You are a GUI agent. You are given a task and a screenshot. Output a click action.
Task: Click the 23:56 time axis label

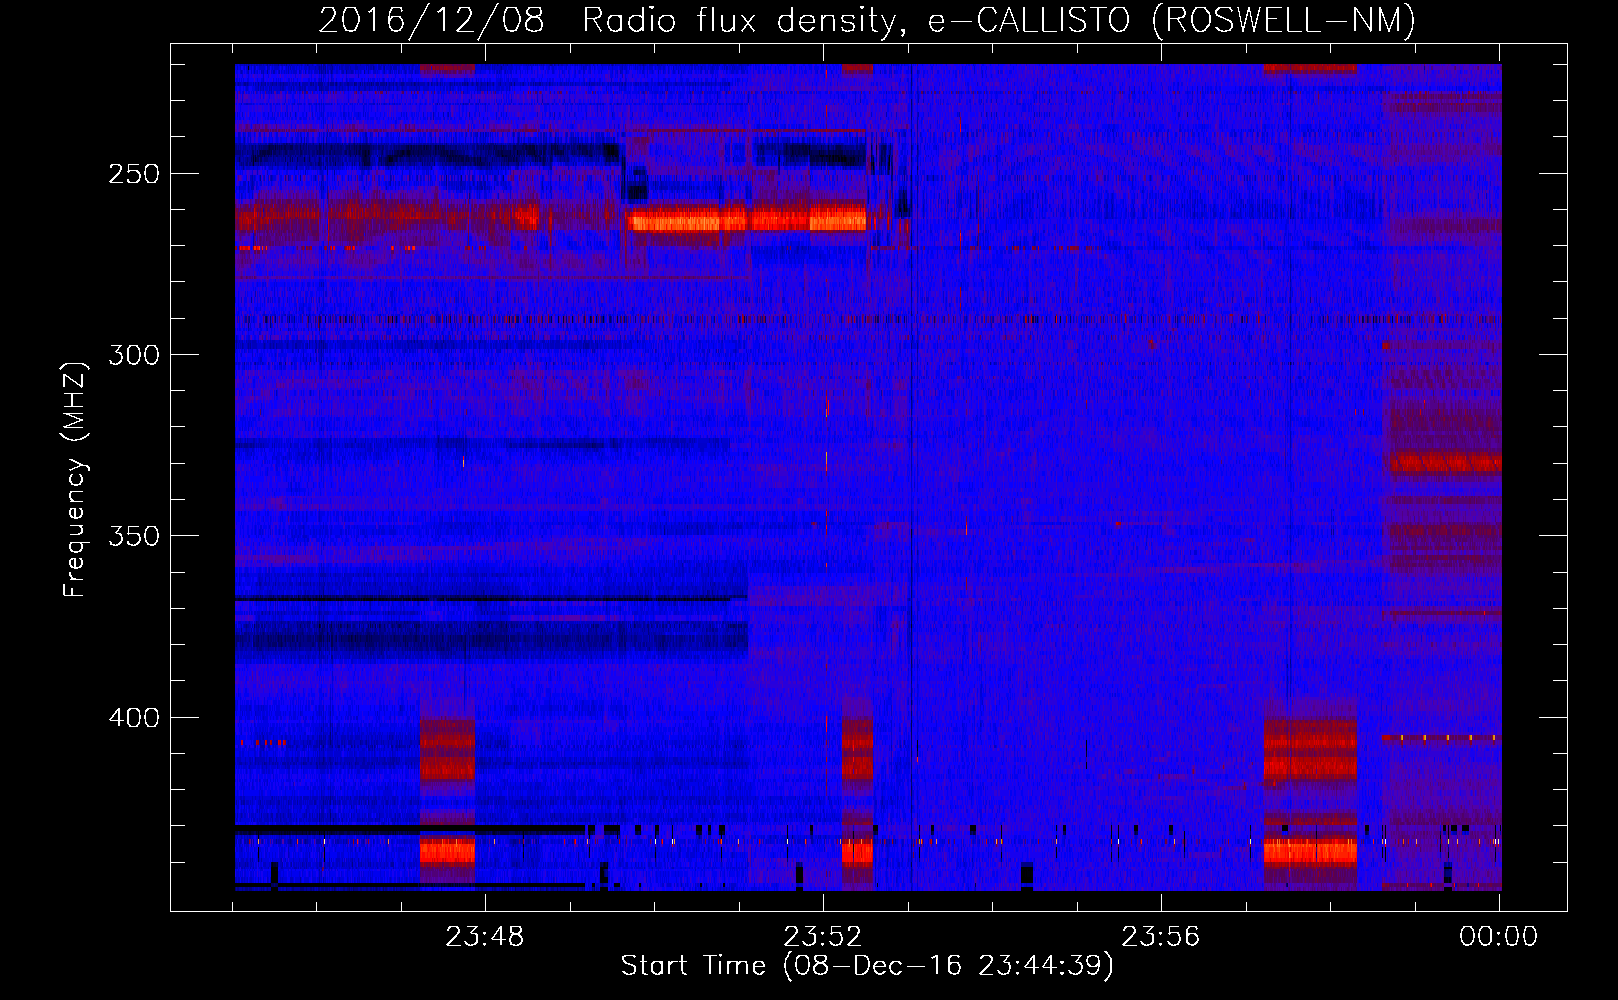[1160, 937]
